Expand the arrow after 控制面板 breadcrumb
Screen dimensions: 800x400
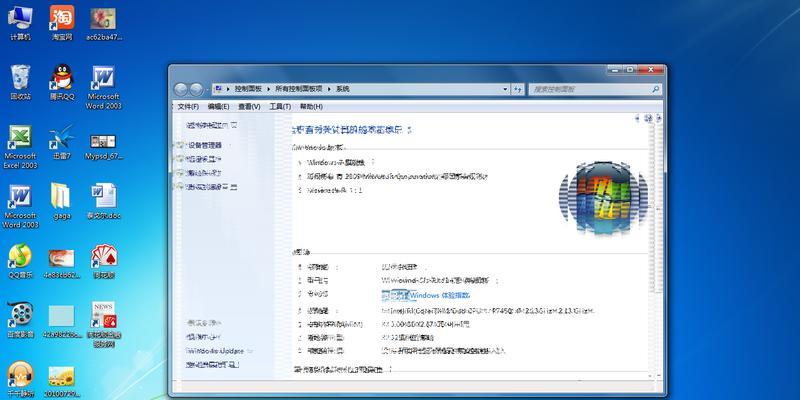[269, 89]
